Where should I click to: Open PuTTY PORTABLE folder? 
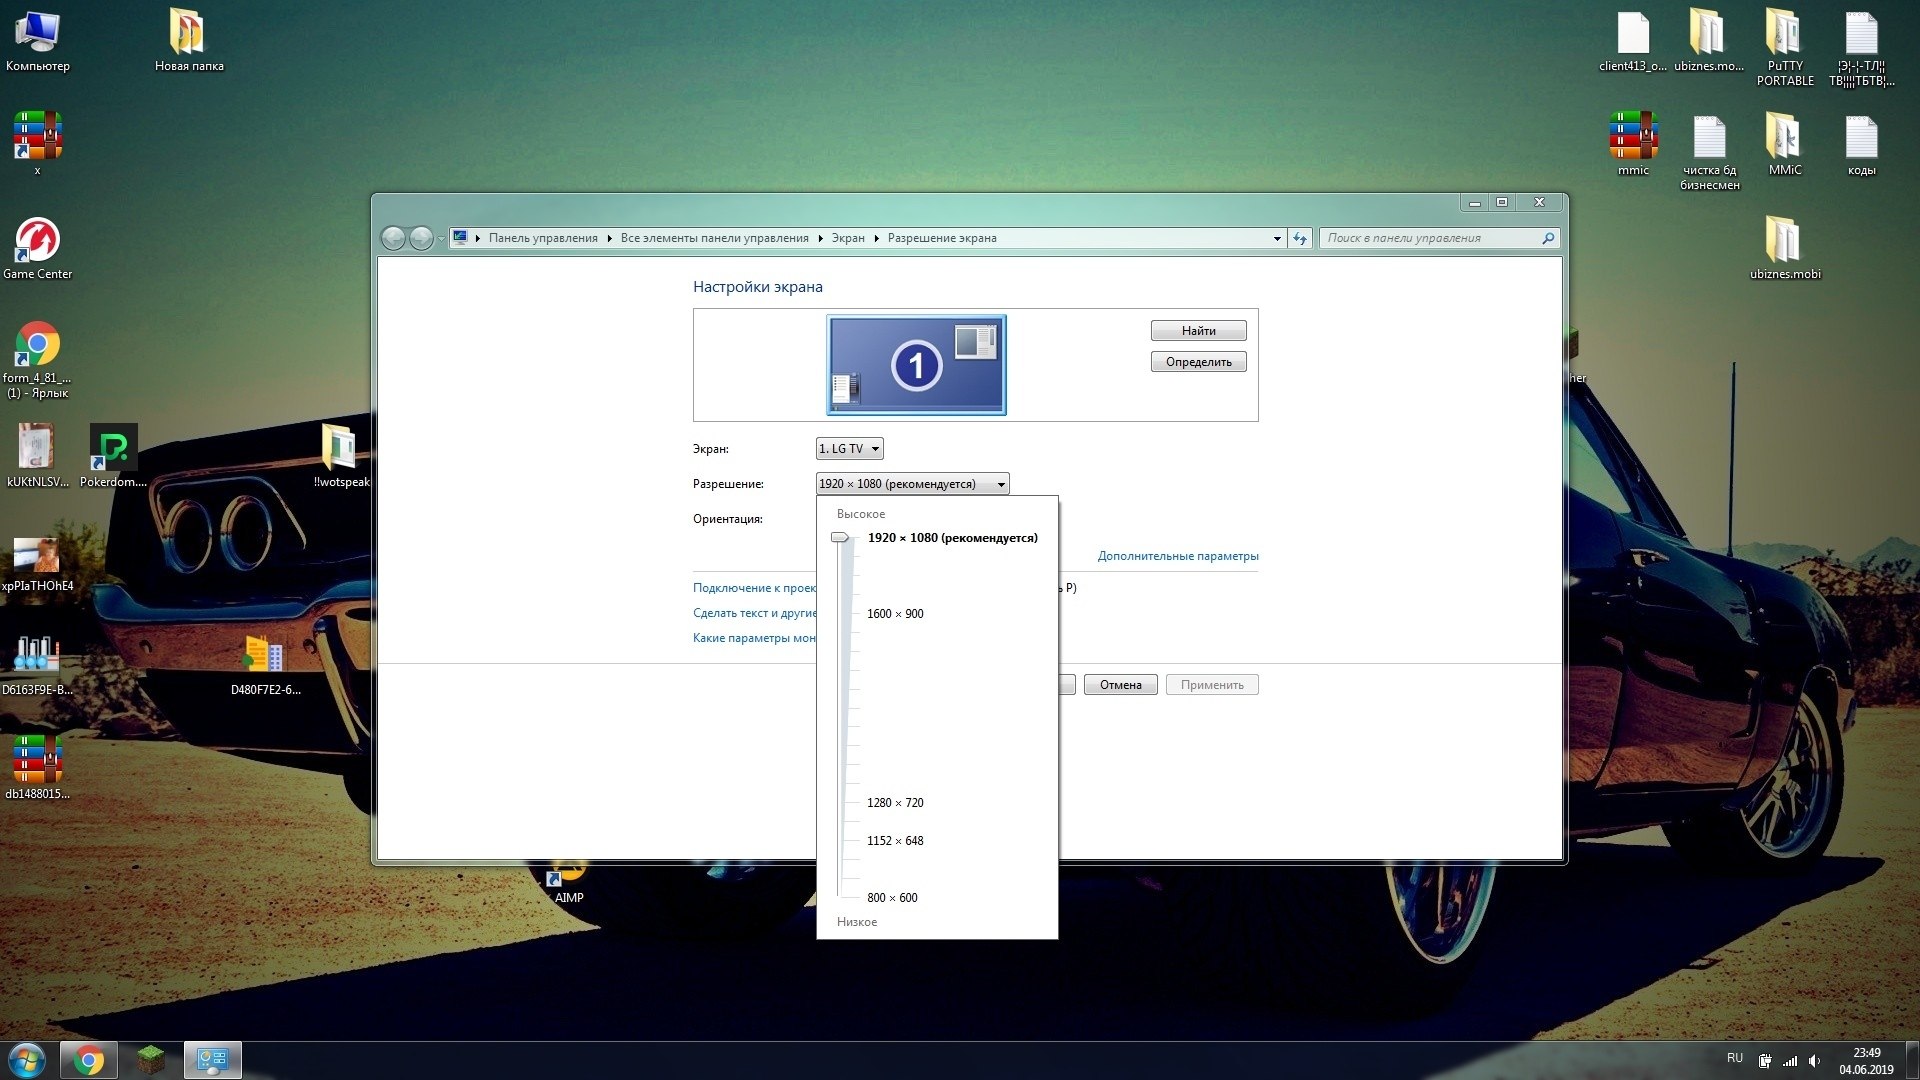tap(1785, 47)
